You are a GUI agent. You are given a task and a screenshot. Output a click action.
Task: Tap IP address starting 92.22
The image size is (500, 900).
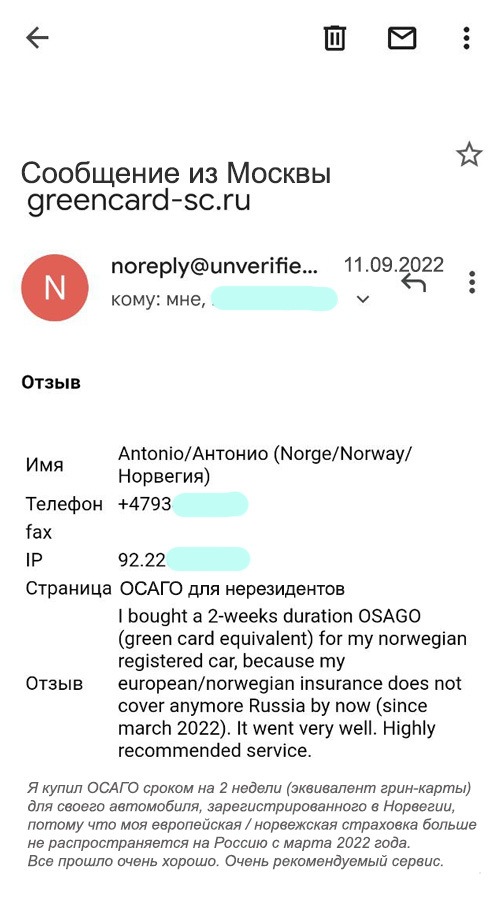point(184,560)
